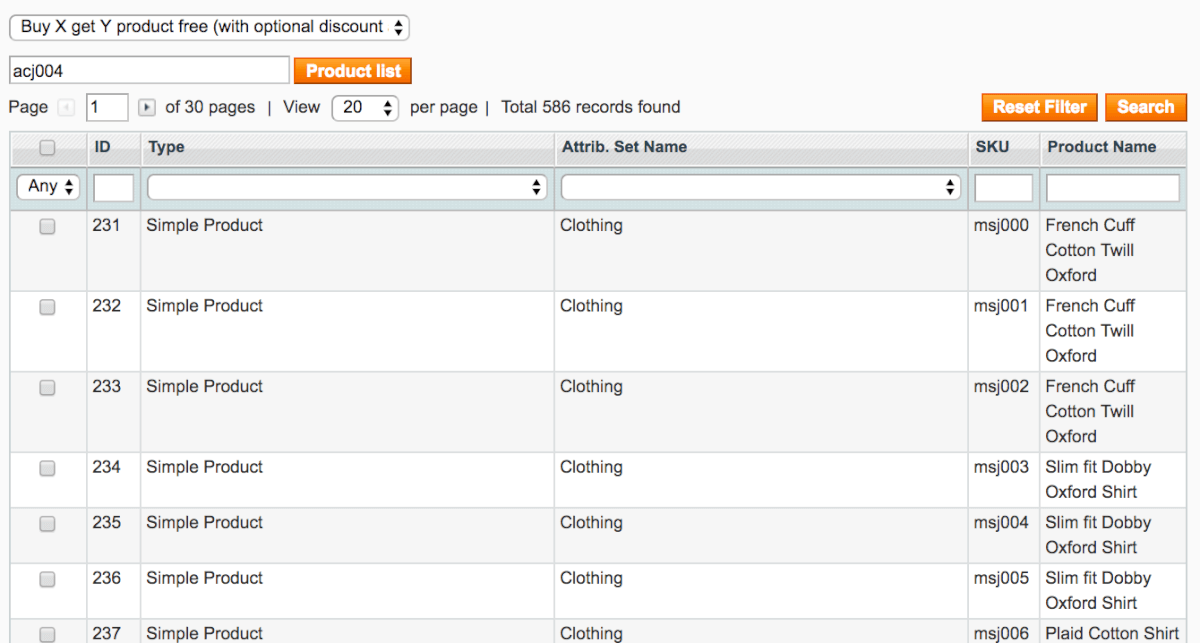Tick the checkbox for product ID 235
This screenshot has width=1200, height=643.
click(47, 523)
